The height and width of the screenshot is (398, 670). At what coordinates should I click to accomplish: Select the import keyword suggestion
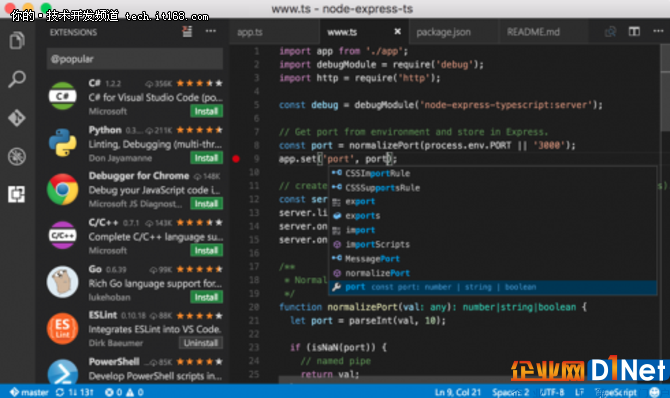coord(493,230)
